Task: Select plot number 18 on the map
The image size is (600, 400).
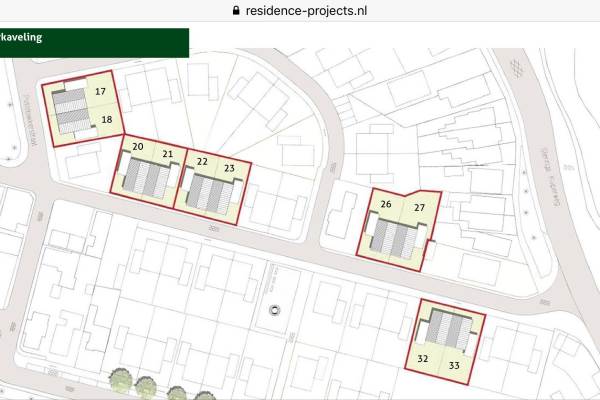Action: point(106,120)
